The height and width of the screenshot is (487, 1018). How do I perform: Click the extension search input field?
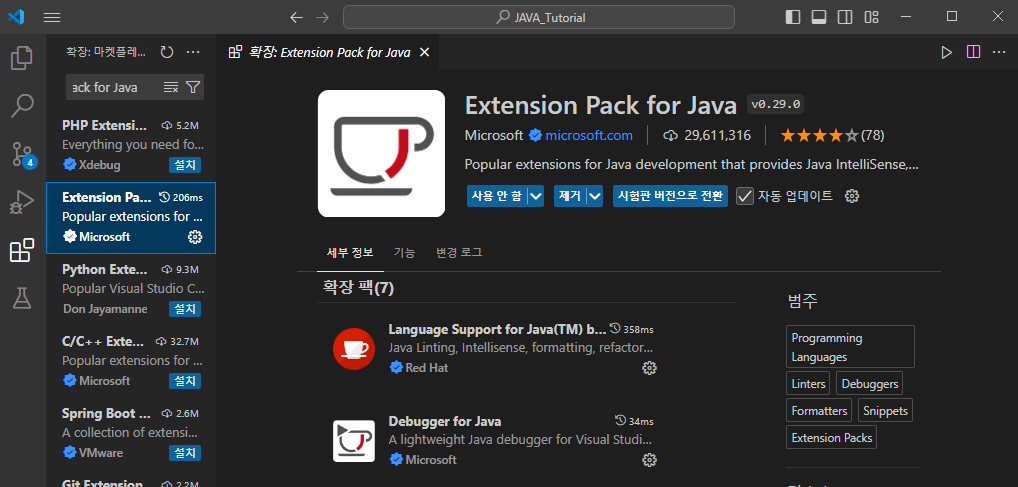click(x=114, y=87)
